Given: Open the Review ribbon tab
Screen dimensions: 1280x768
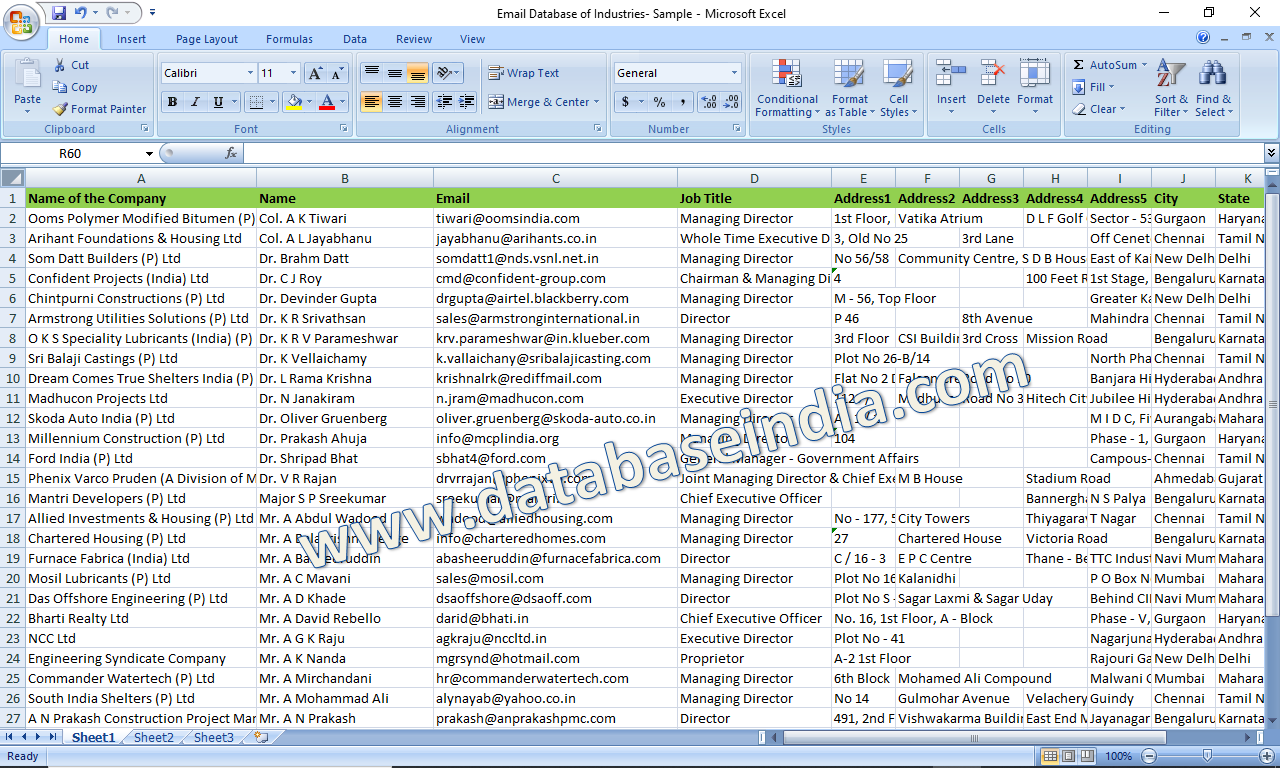Looking at the screenshot, I should [414, 39].
